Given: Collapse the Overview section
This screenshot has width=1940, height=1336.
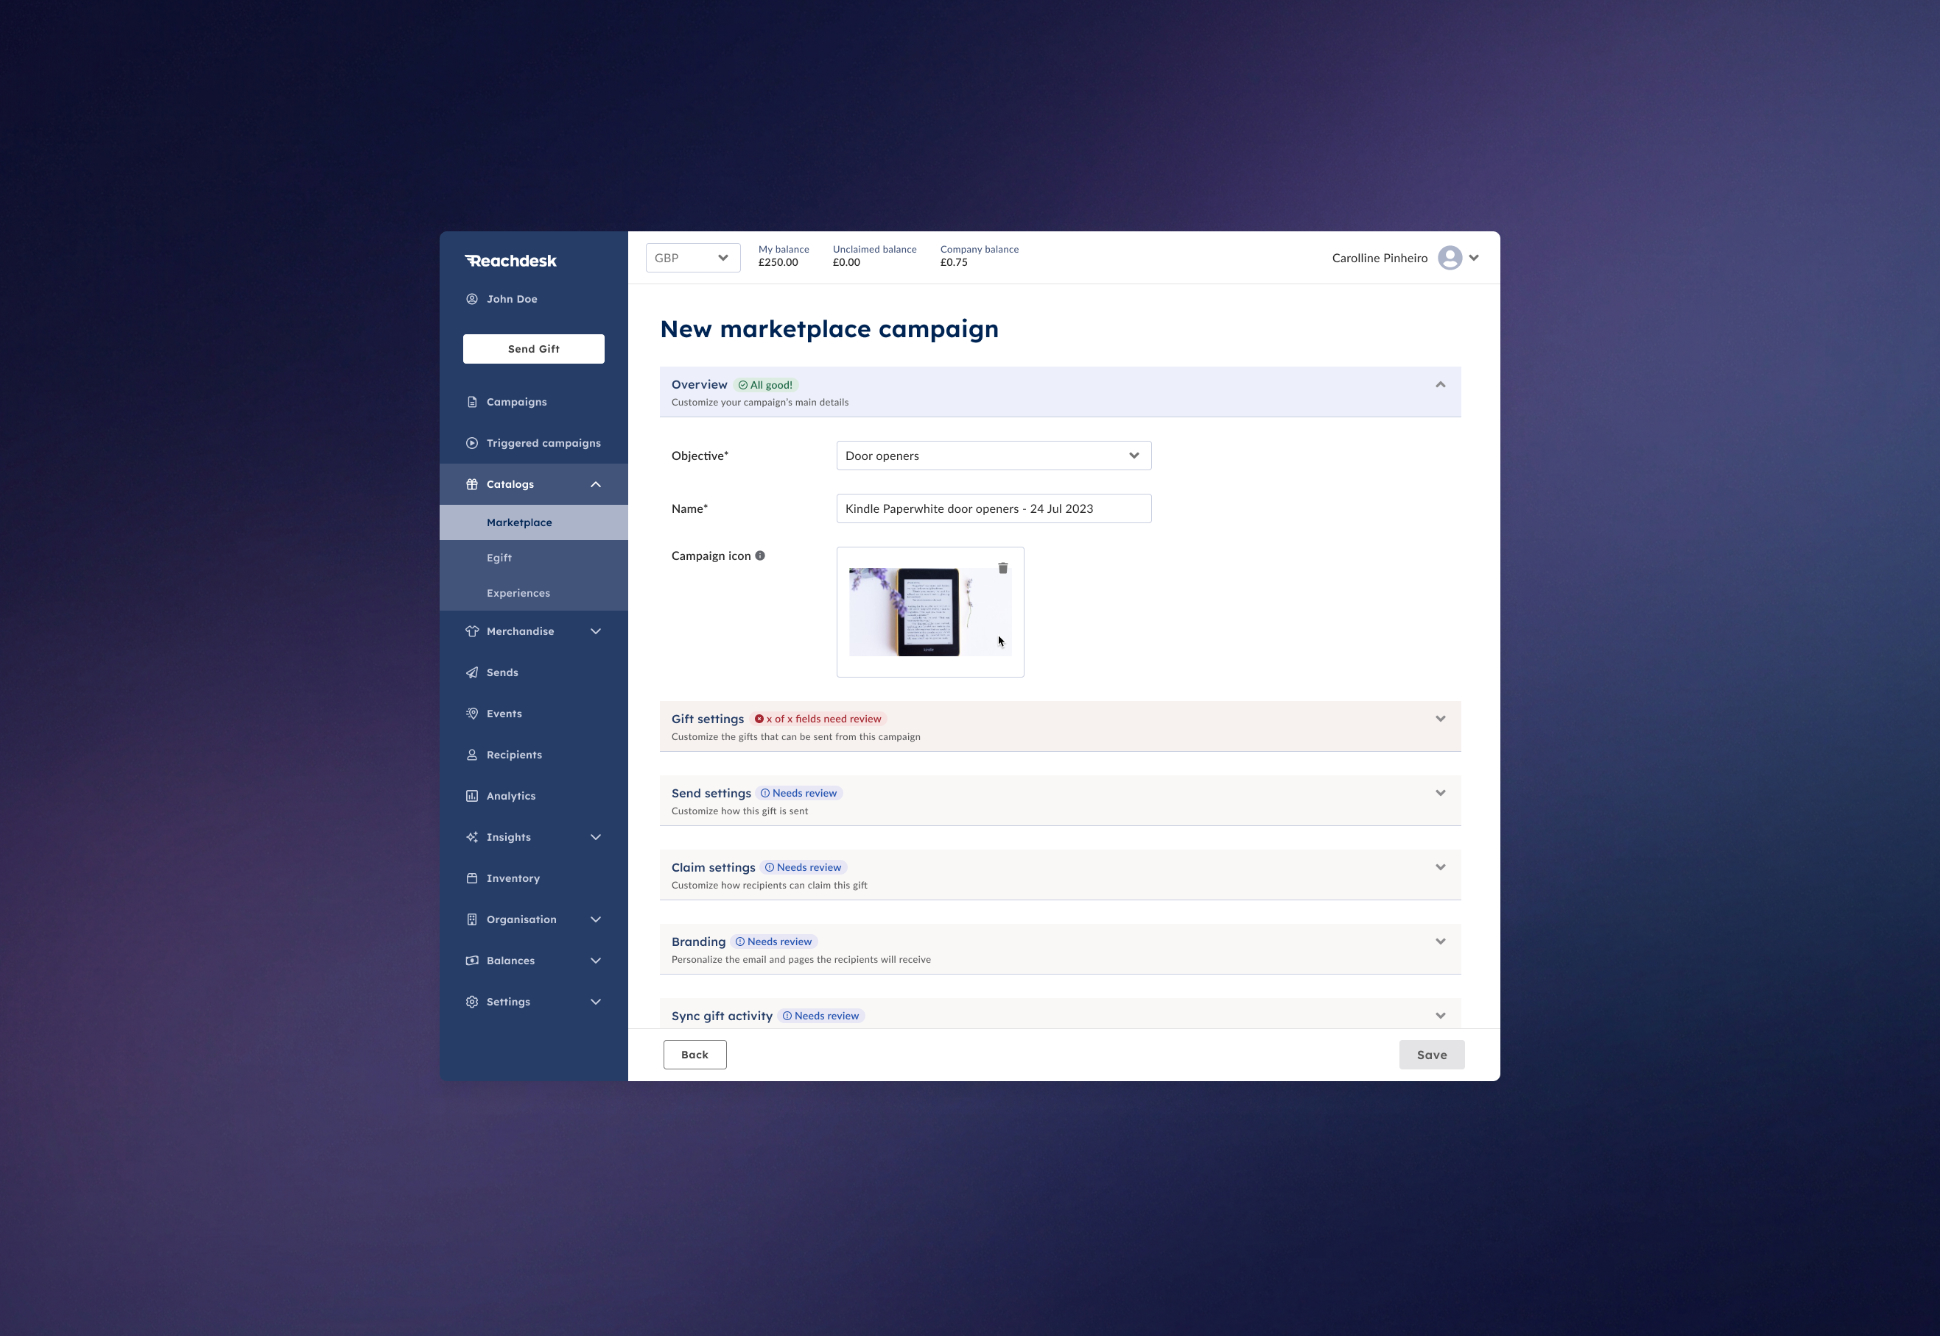Looking at the screenshot, I should point(1440,385).
